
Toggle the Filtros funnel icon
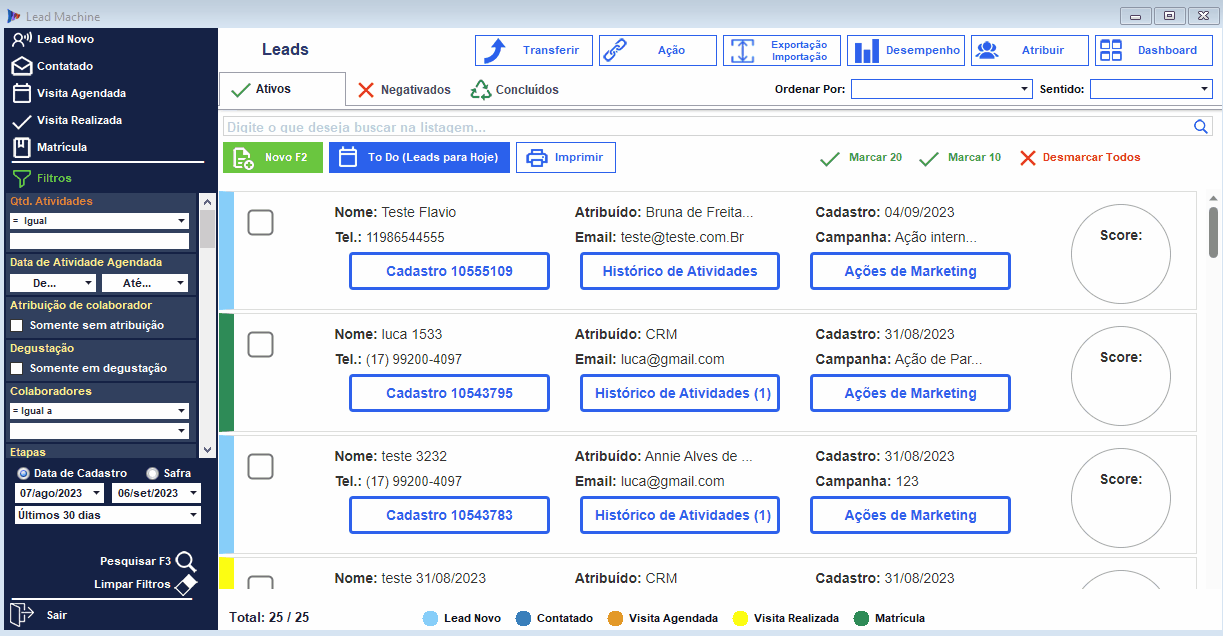(22, 178)
